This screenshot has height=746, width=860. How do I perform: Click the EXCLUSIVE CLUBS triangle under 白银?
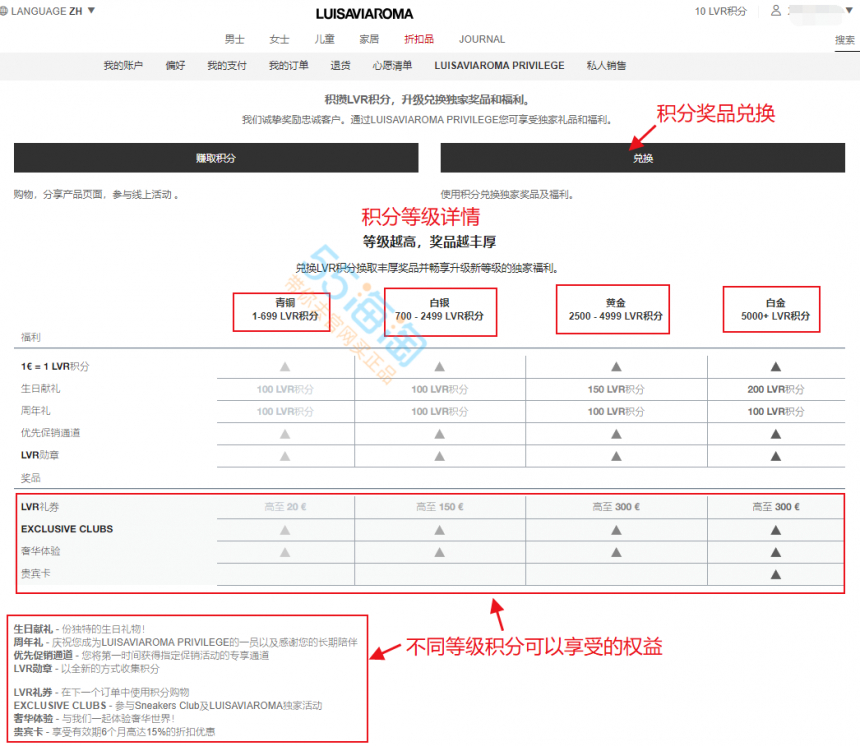pyautogui.click(x=440, y=530)
